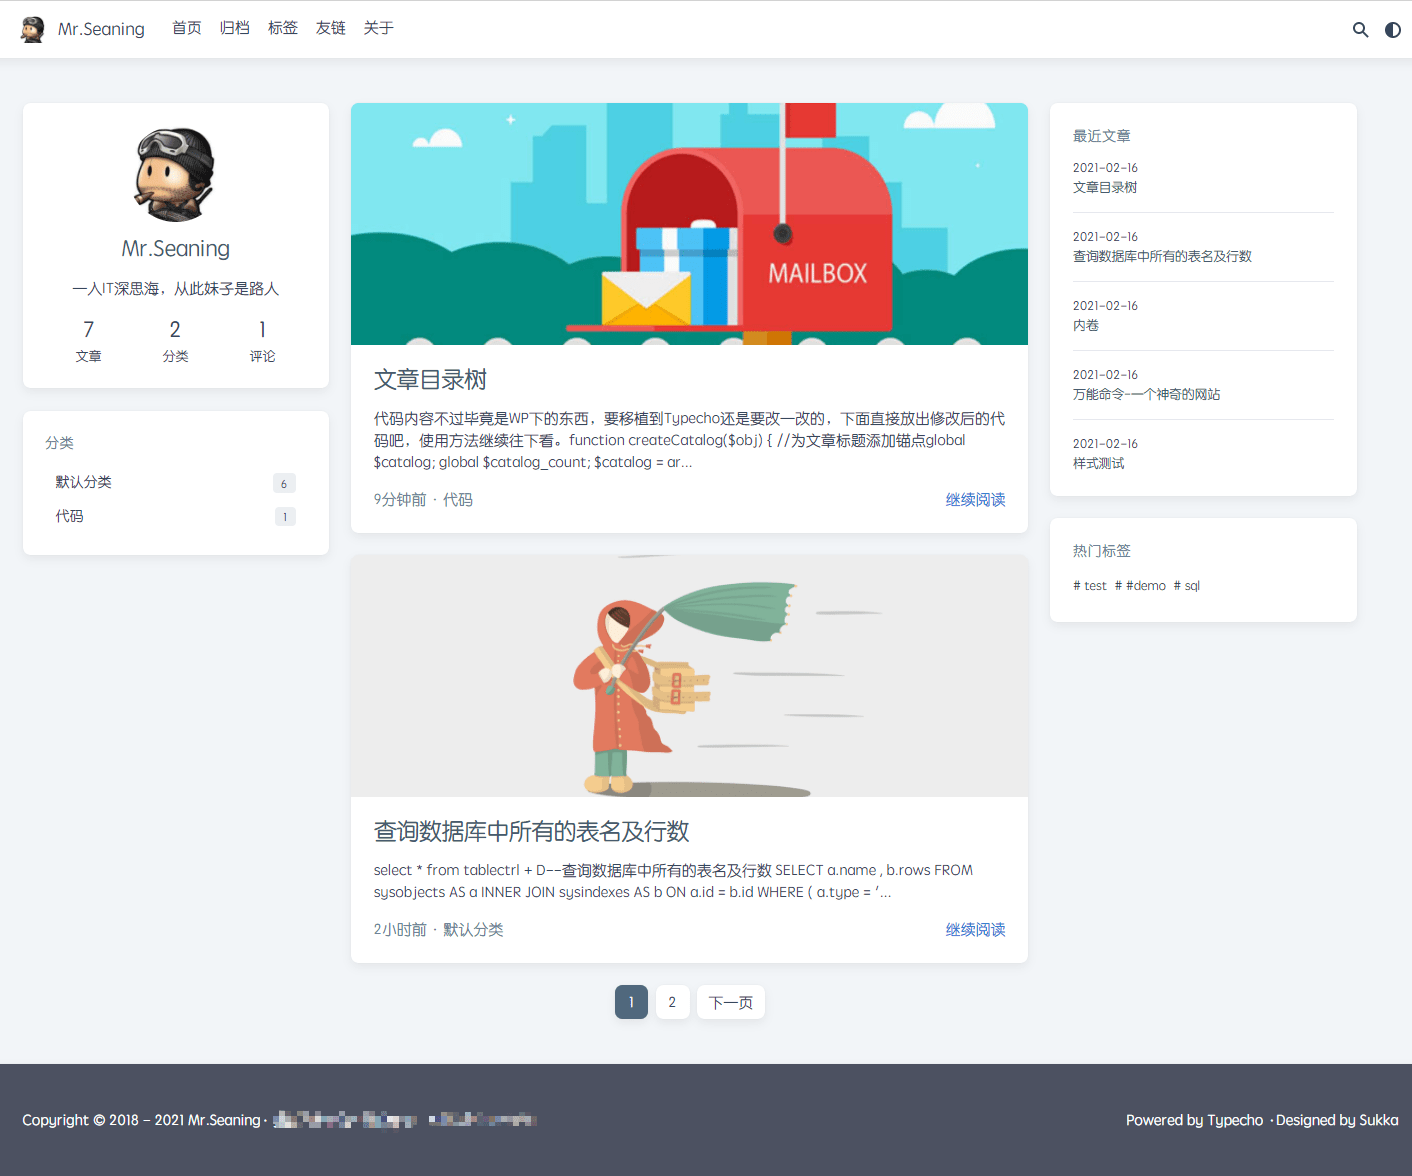Open the search magnifier icon
Screen dimensions: 1412x1176
1360,30
